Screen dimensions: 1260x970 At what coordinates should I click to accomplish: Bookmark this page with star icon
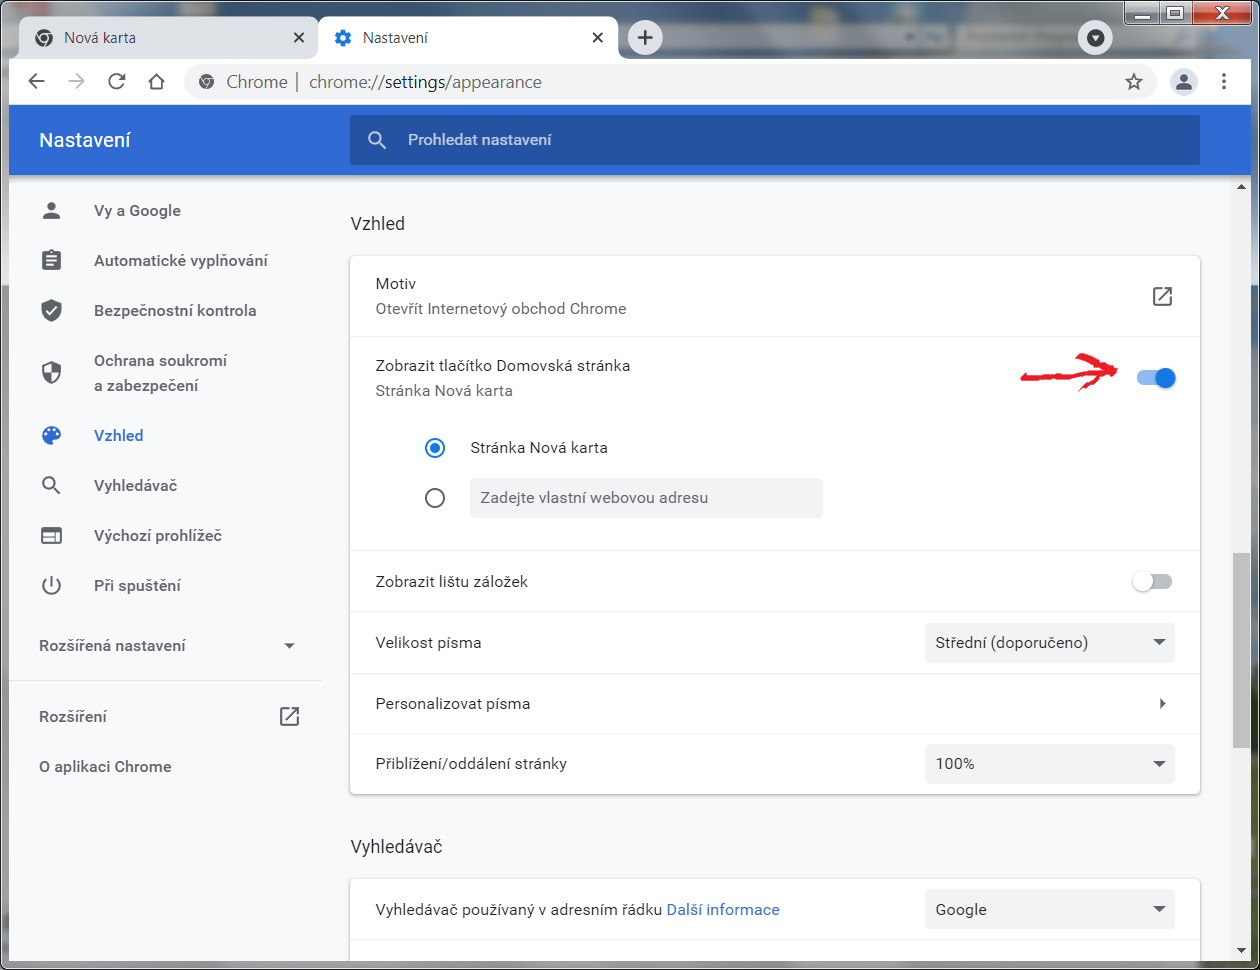(1133, 82)
